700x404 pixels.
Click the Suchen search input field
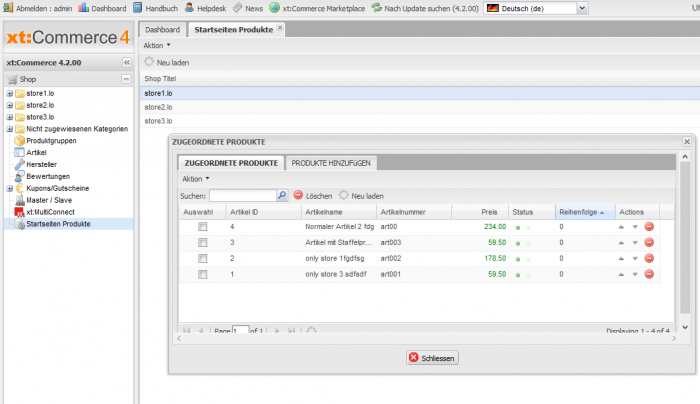tap(243, 196)
